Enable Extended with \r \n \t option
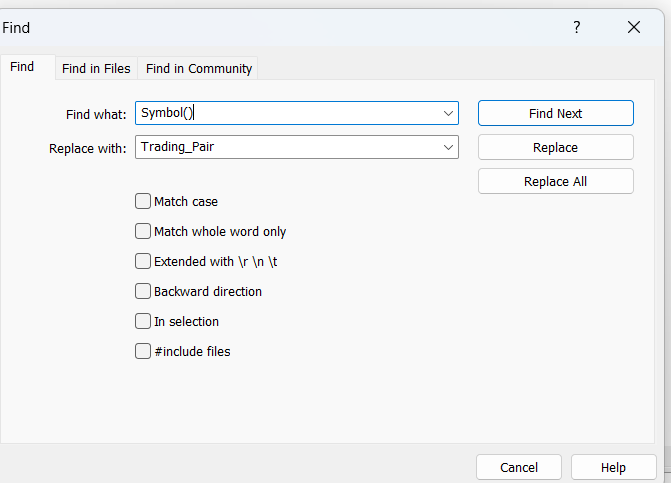Viewport: 671px width, 483px height. [x=143, y=261]
